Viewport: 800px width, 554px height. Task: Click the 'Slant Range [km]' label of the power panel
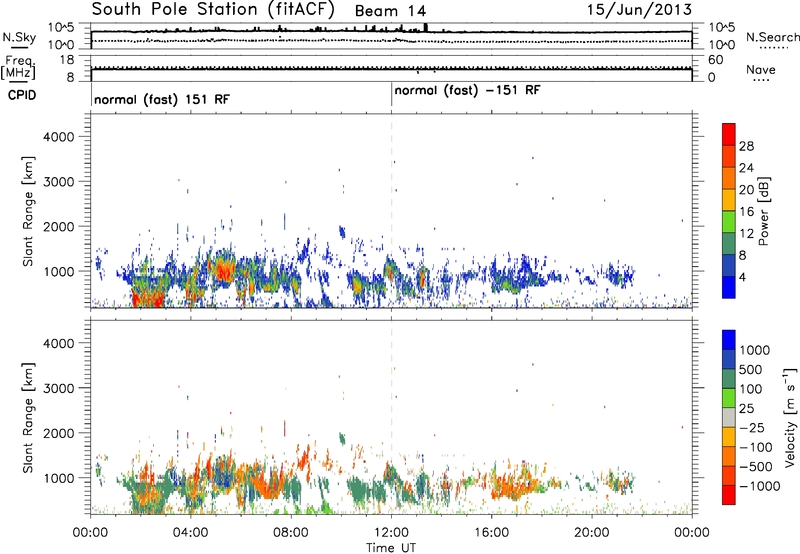28,211
